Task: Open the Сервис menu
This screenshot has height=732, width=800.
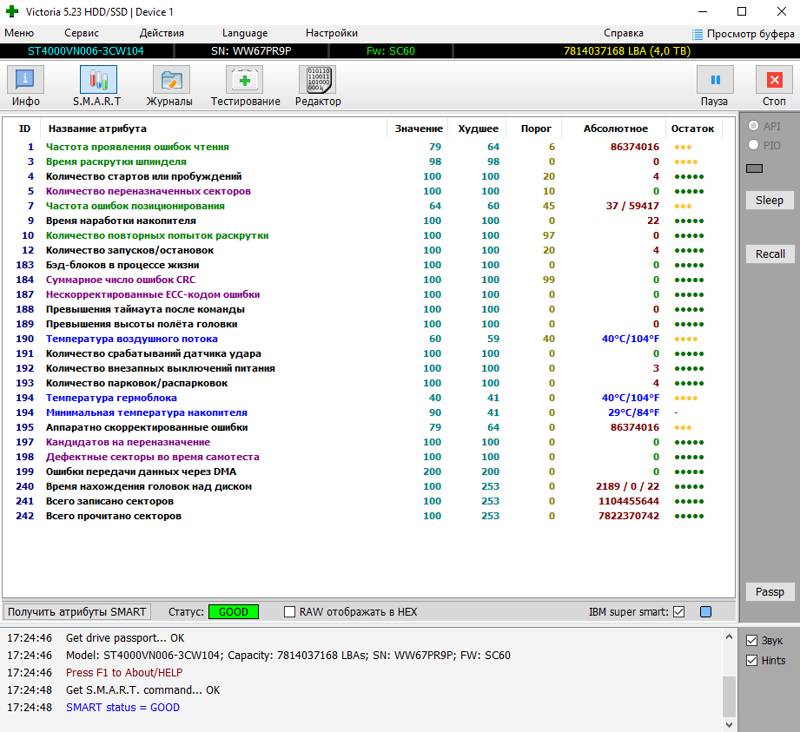Action: pos(82,33)
